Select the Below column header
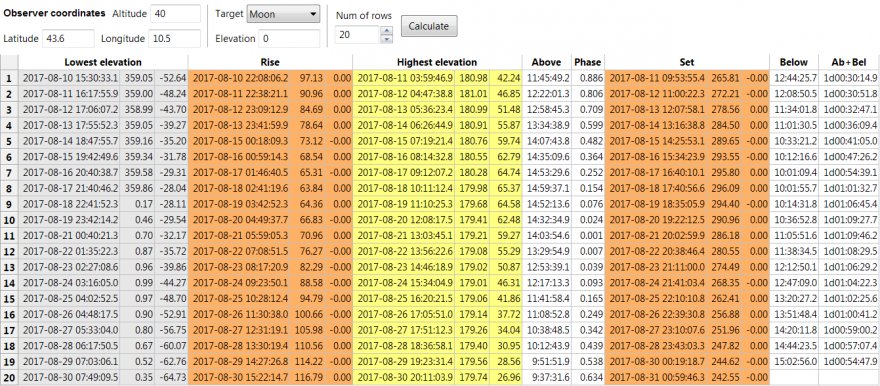 coord(794,62)
